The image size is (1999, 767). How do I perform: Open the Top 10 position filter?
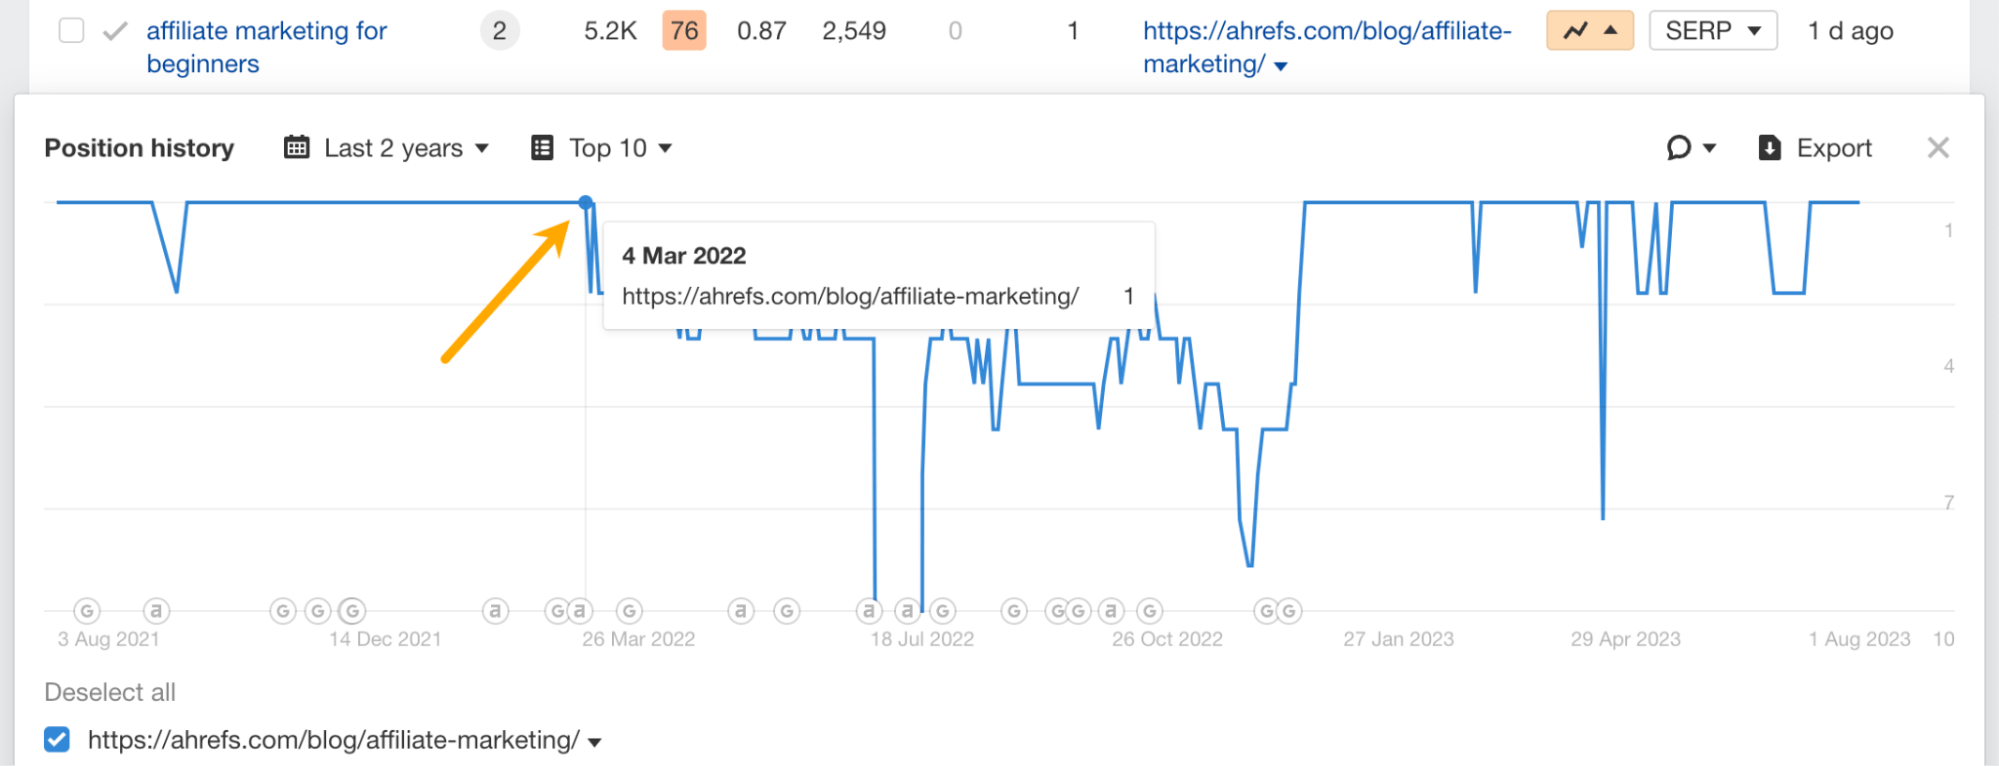607,147
